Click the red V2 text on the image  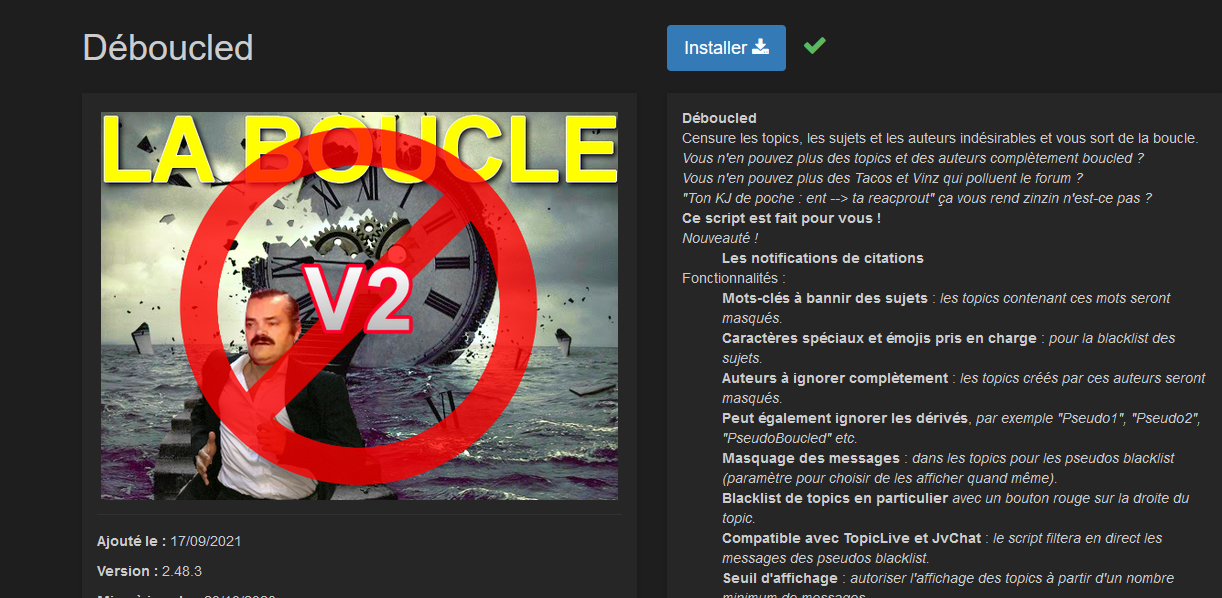point(358,299)
